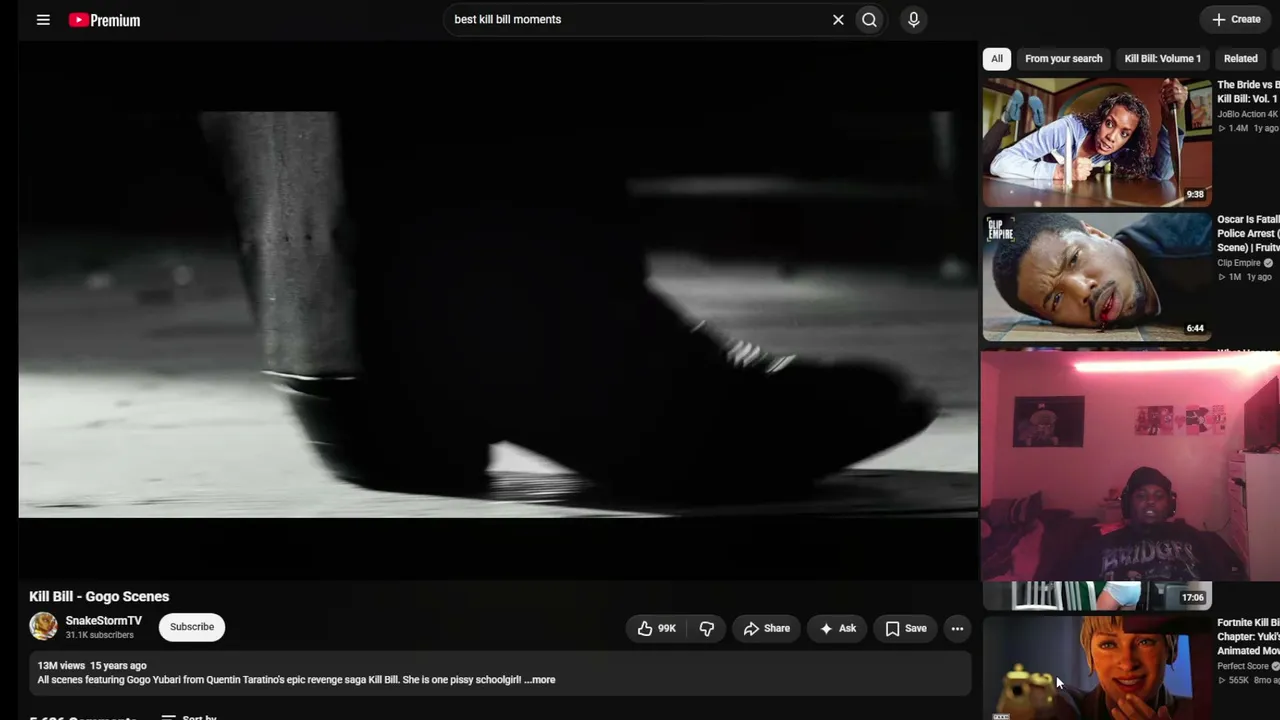
Task: Go to YouTube Premium home logo
Action: (x=104, y=20)
